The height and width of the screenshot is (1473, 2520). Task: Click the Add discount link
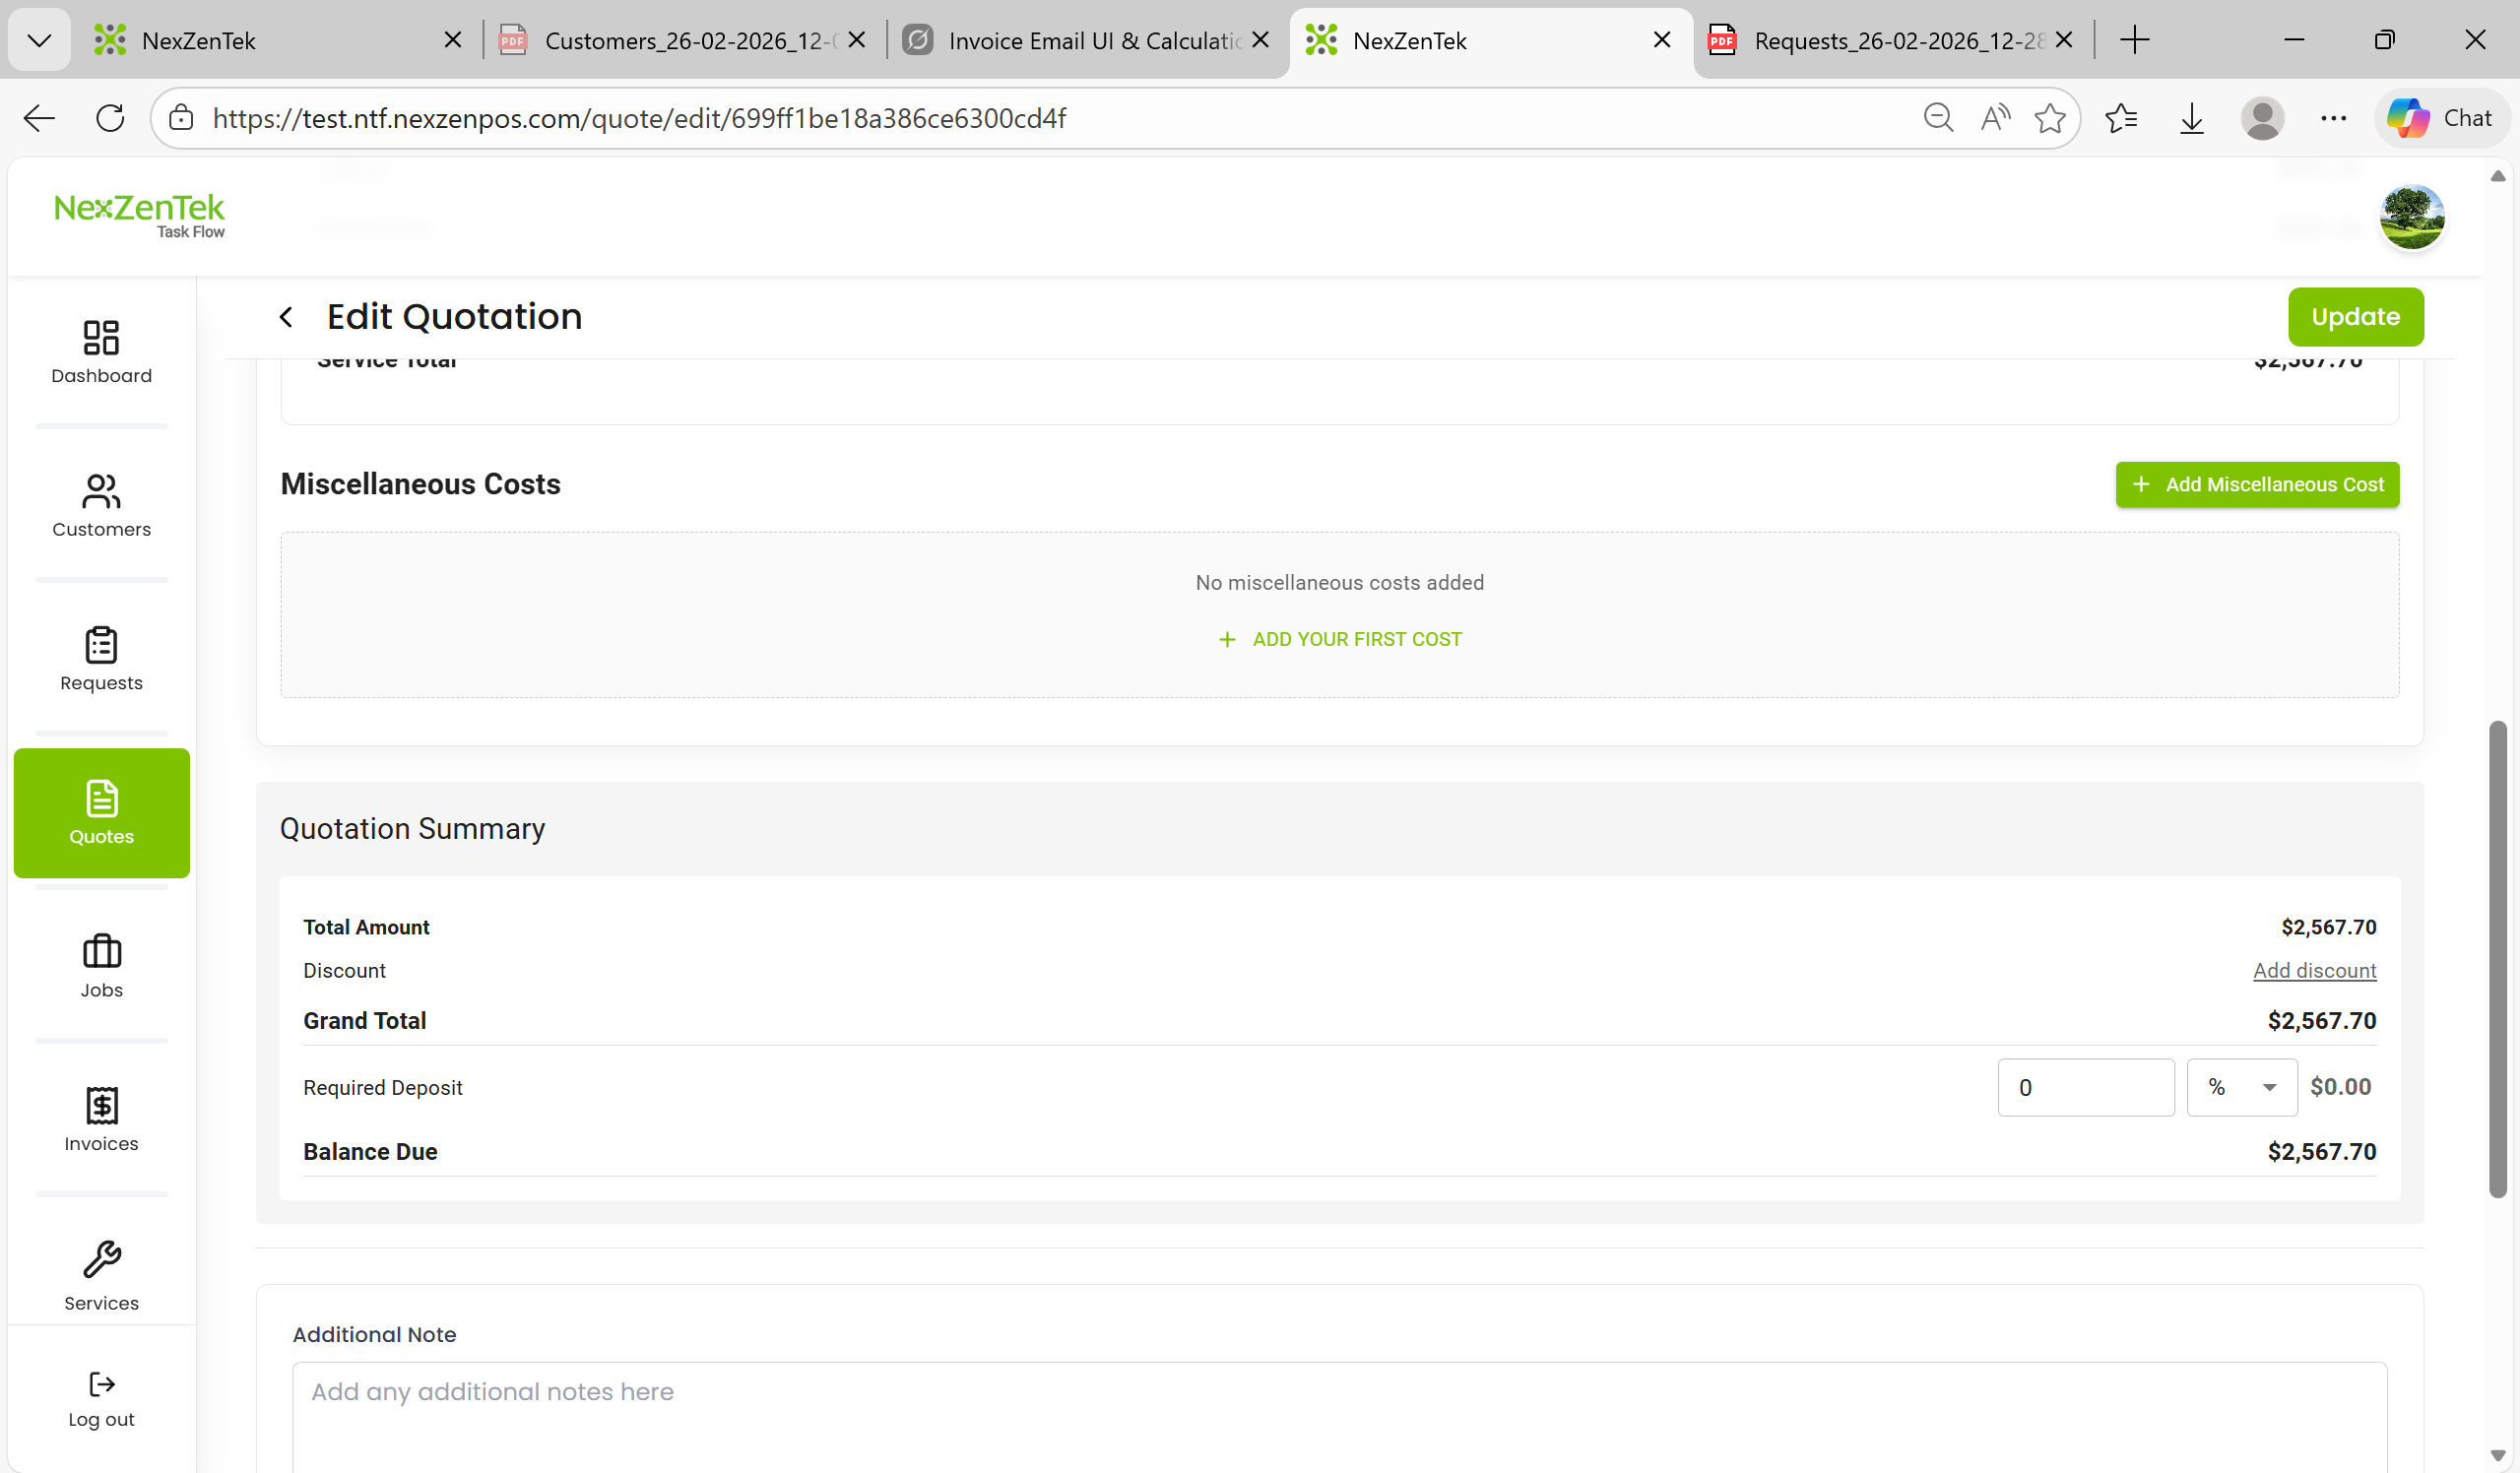coord(2314,970)
